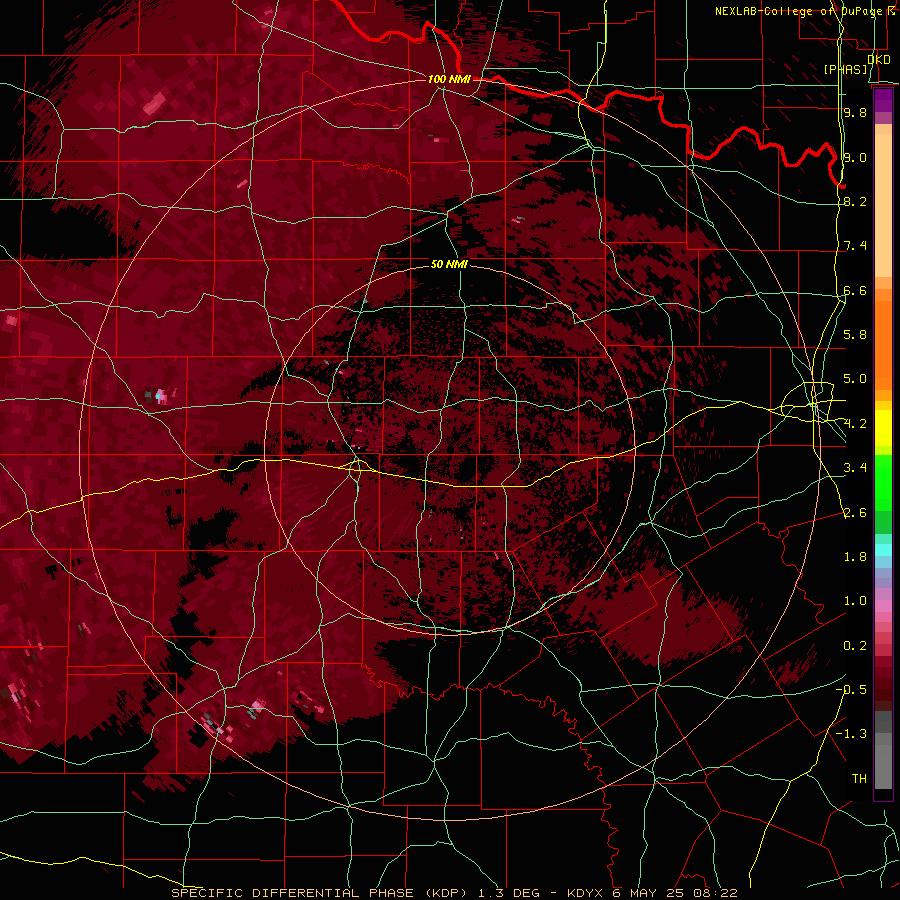
Task: Click the TH threshold label on legend
Action: 859,778
